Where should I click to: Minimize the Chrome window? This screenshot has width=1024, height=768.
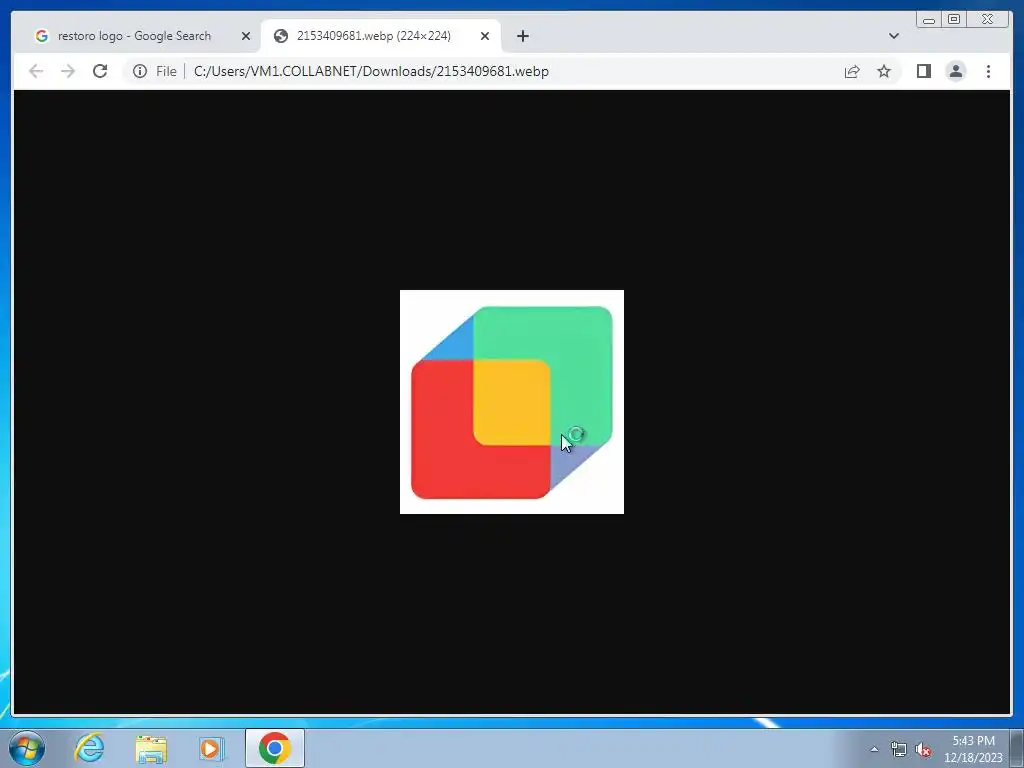tap(929, 20)
